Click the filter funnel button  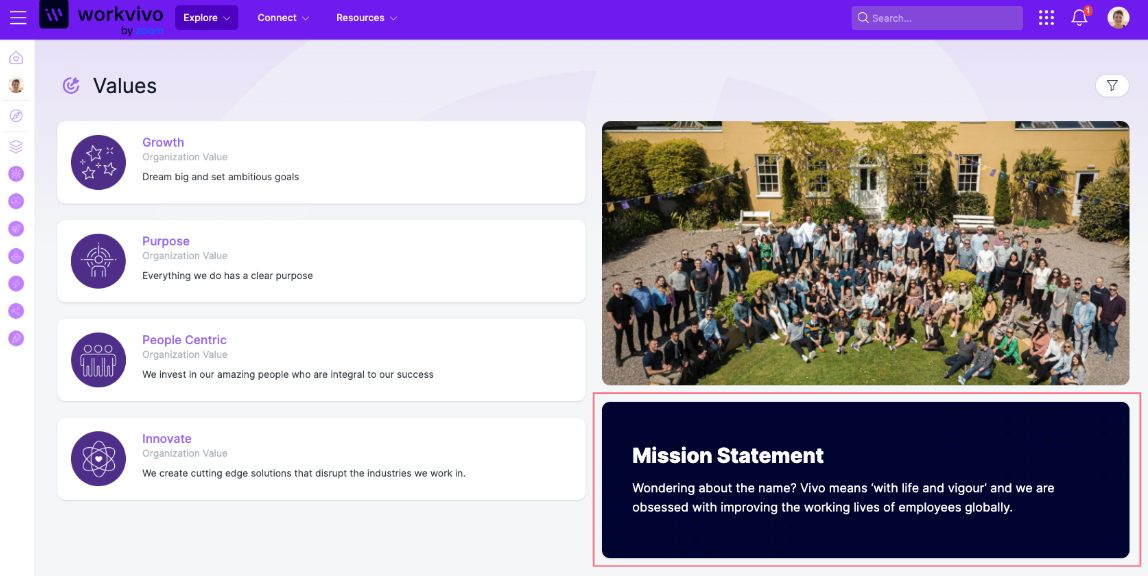pos(1112,86)
